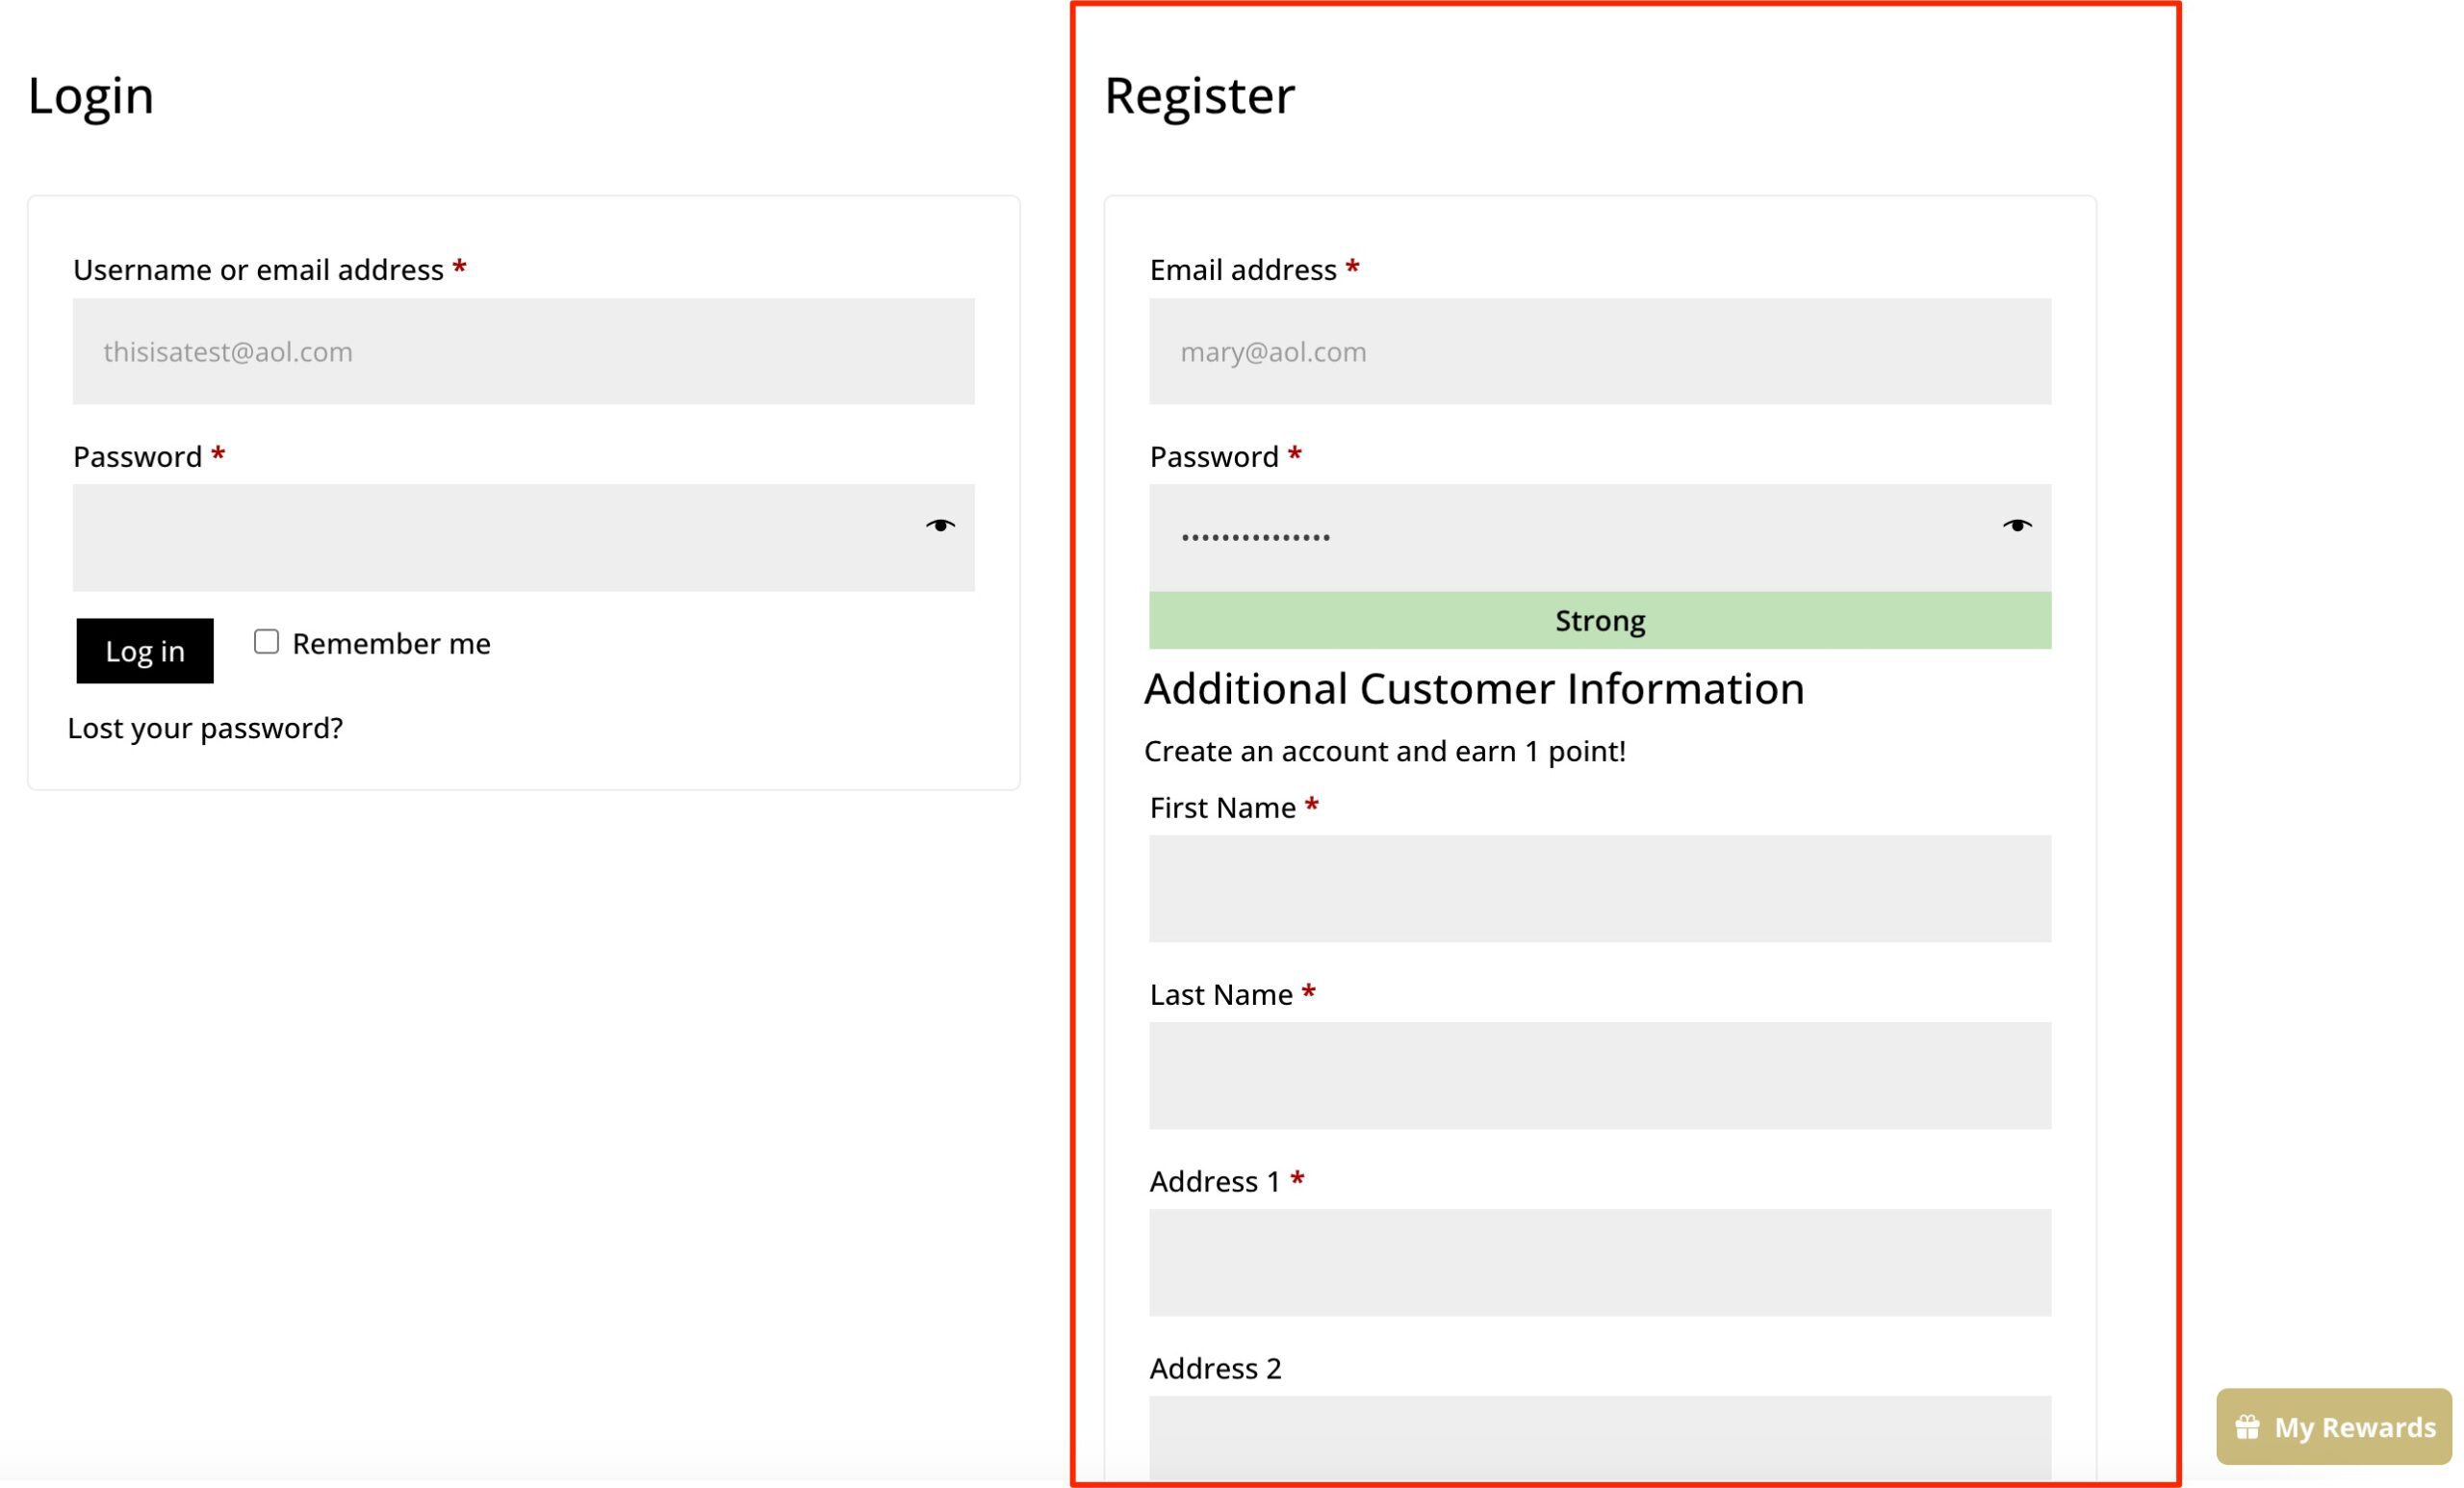This screenshot has height=1488, width=2464.
Task: Reveal Register password with eye icon
Action: 2016,526
